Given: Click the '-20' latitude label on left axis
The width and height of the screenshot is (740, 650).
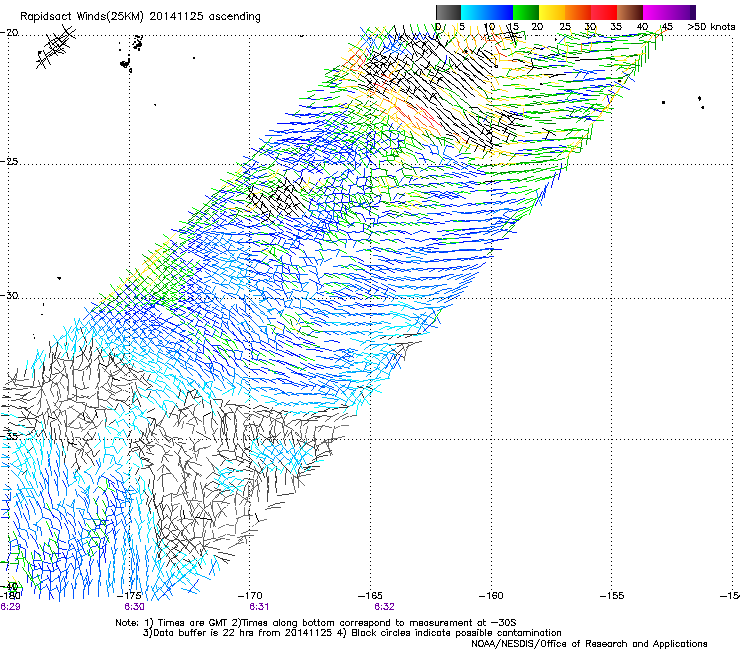Looking at the screenshot, I should [x=9, y=33].
